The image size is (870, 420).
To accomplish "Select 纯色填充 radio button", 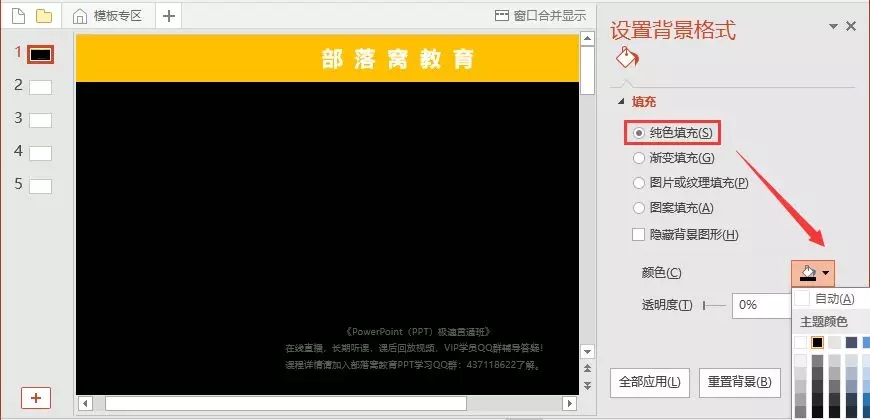I will pos(639,133).
